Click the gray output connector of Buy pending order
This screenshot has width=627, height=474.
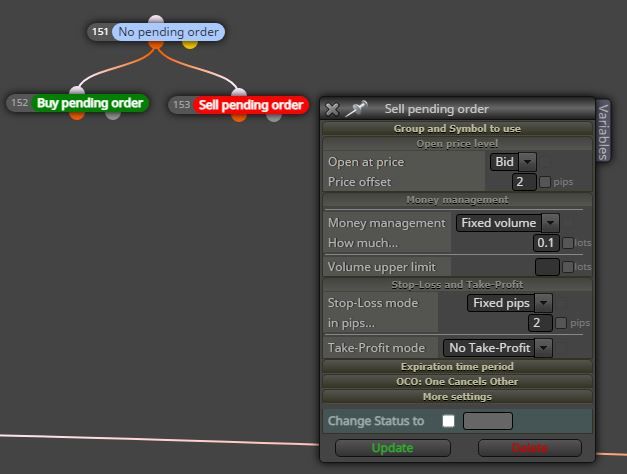coord(113,115)
